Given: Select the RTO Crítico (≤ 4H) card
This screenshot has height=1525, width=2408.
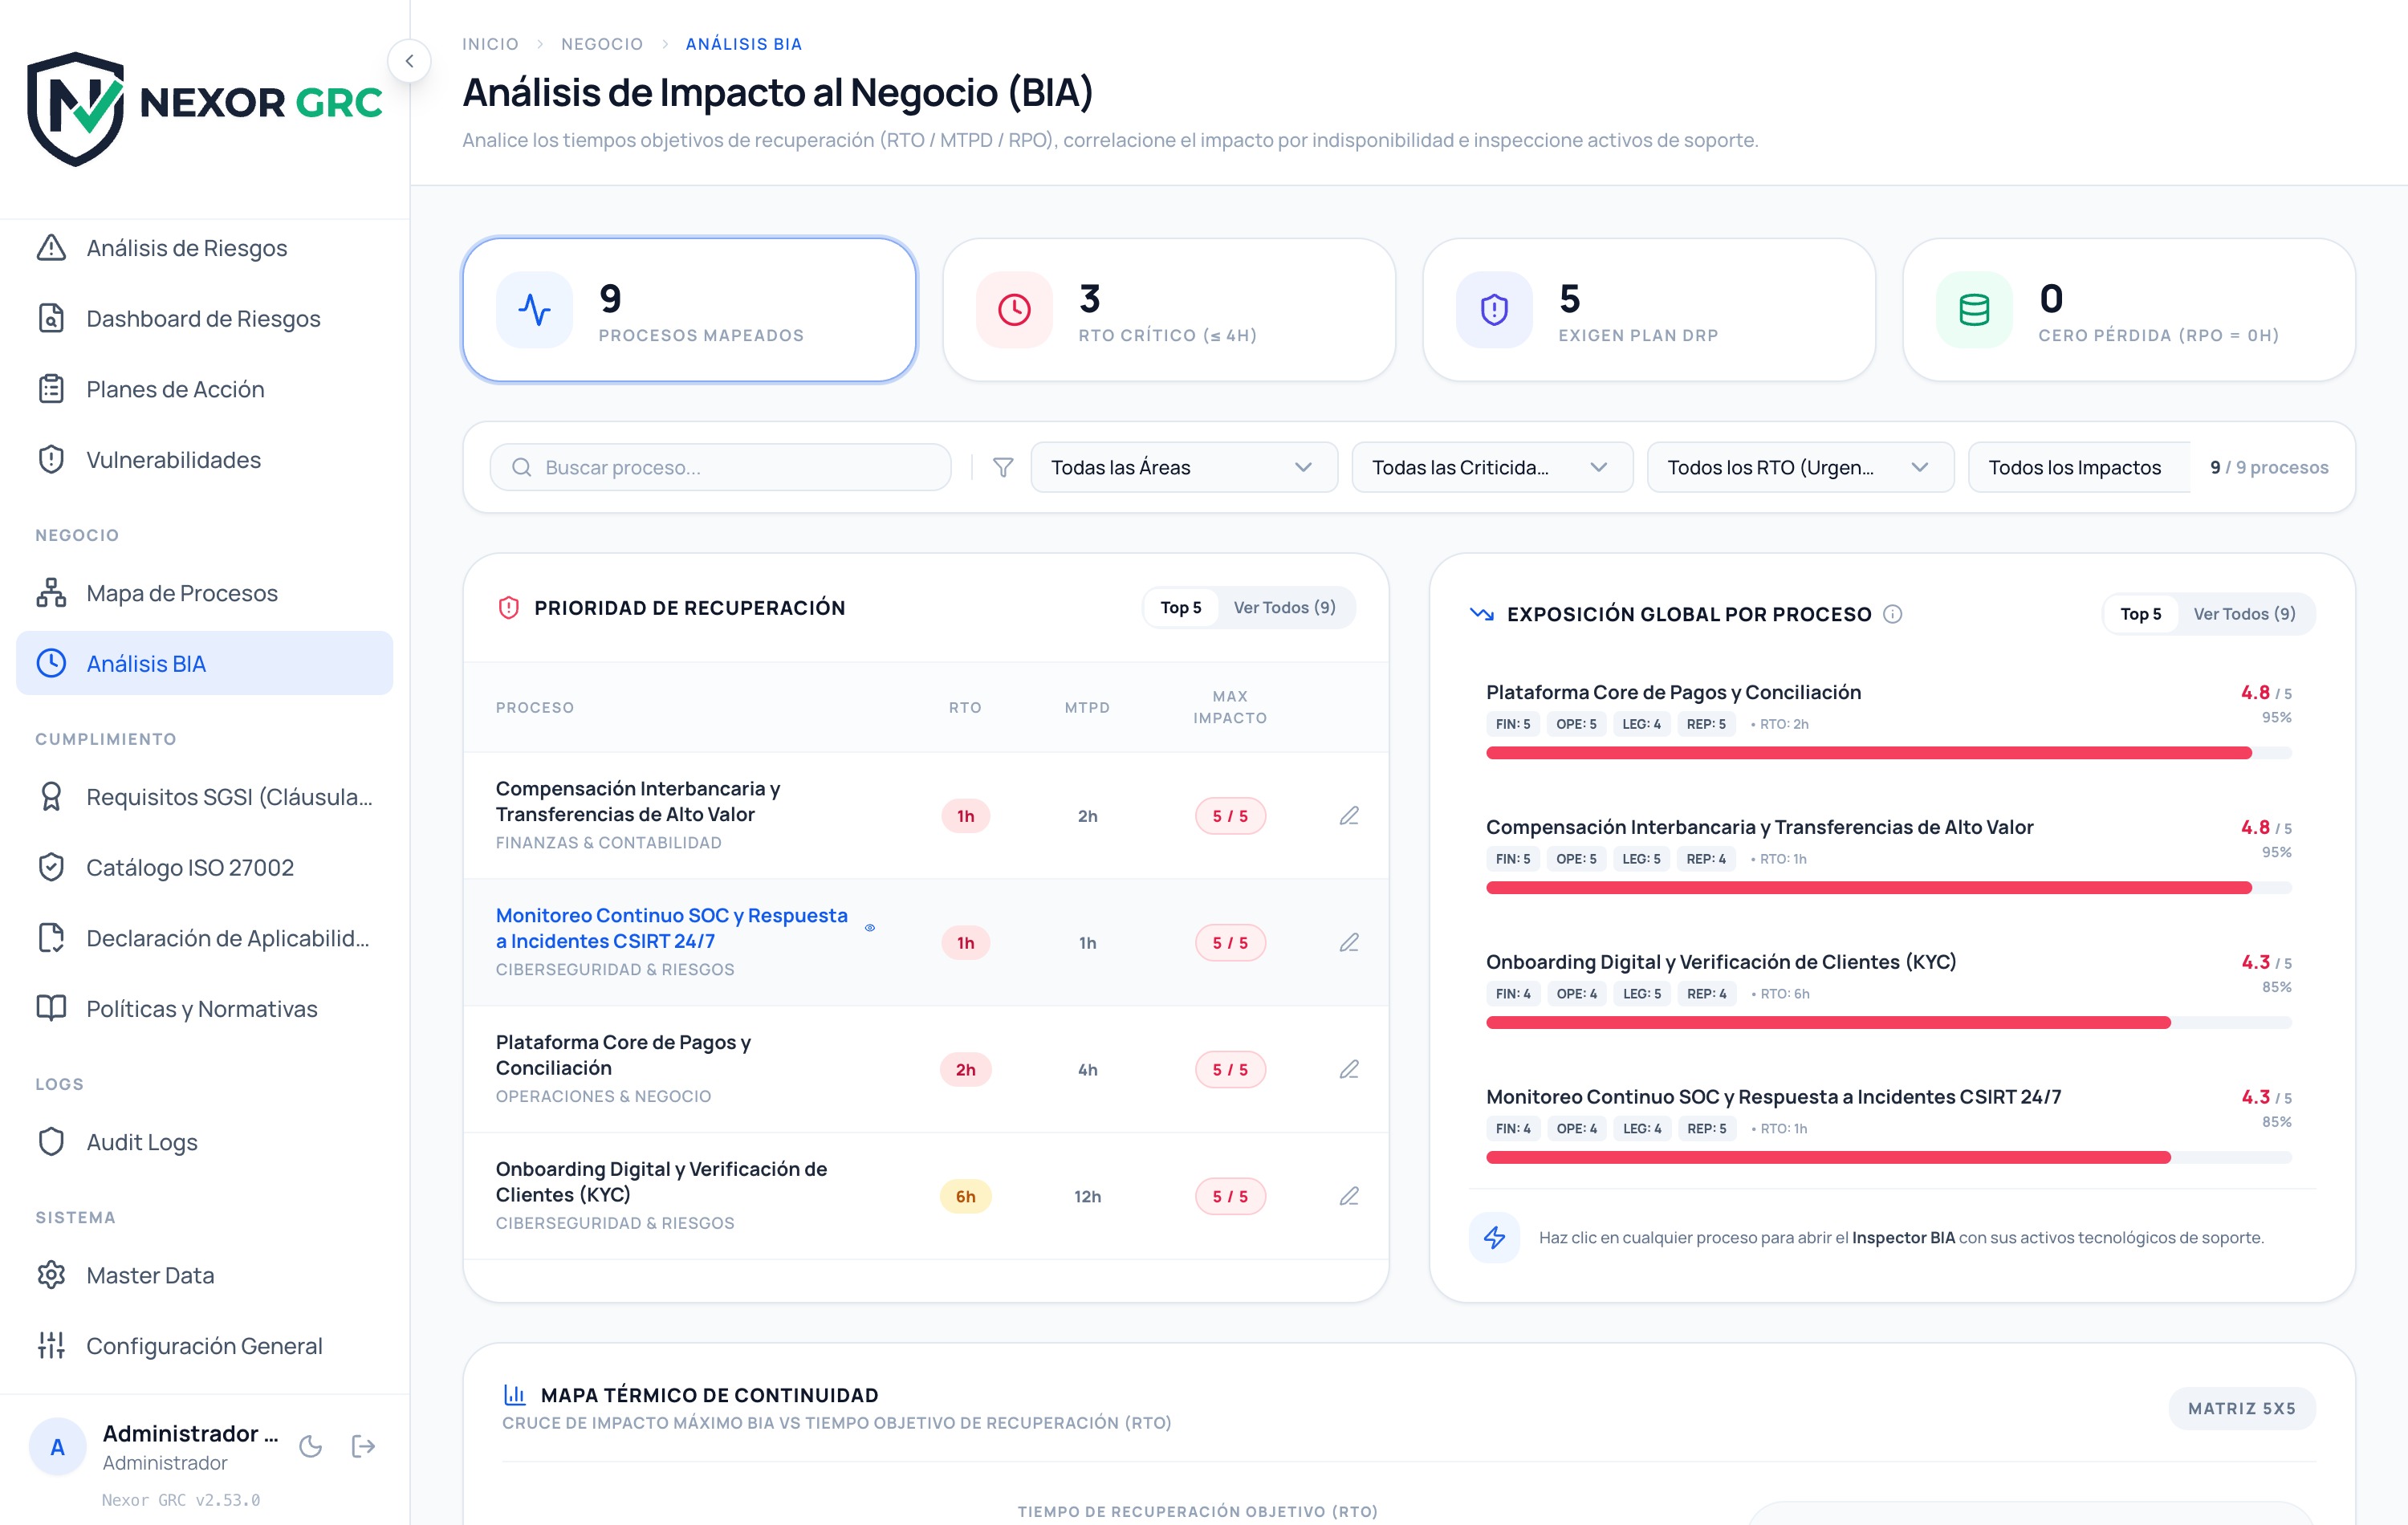Looking at the screenshot, I should [1168, 310].
